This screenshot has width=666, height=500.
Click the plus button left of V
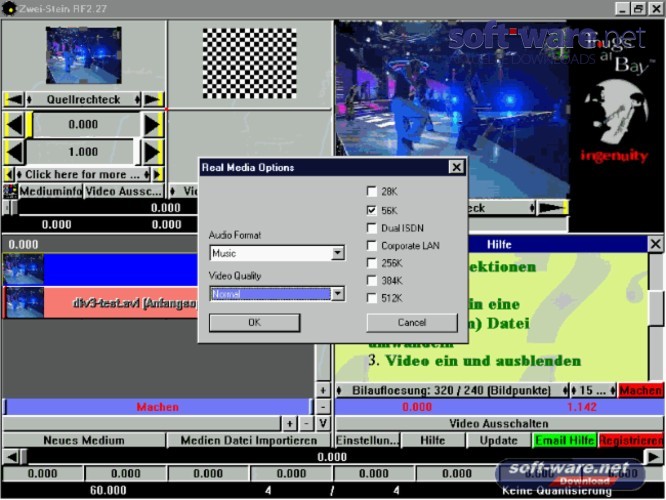(x=289, y=424)
